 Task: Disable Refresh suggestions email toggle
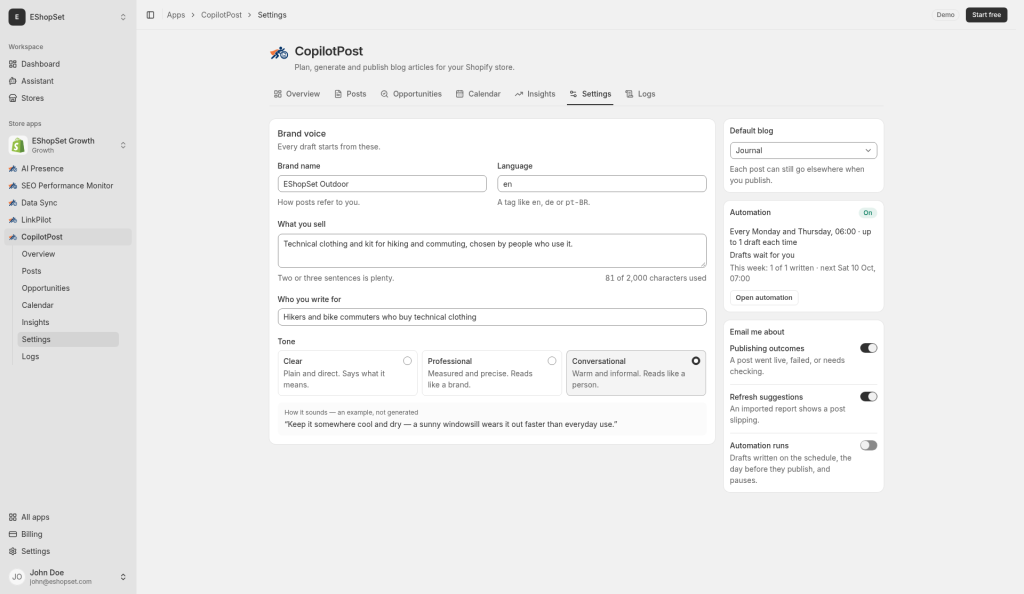(869, 397)
